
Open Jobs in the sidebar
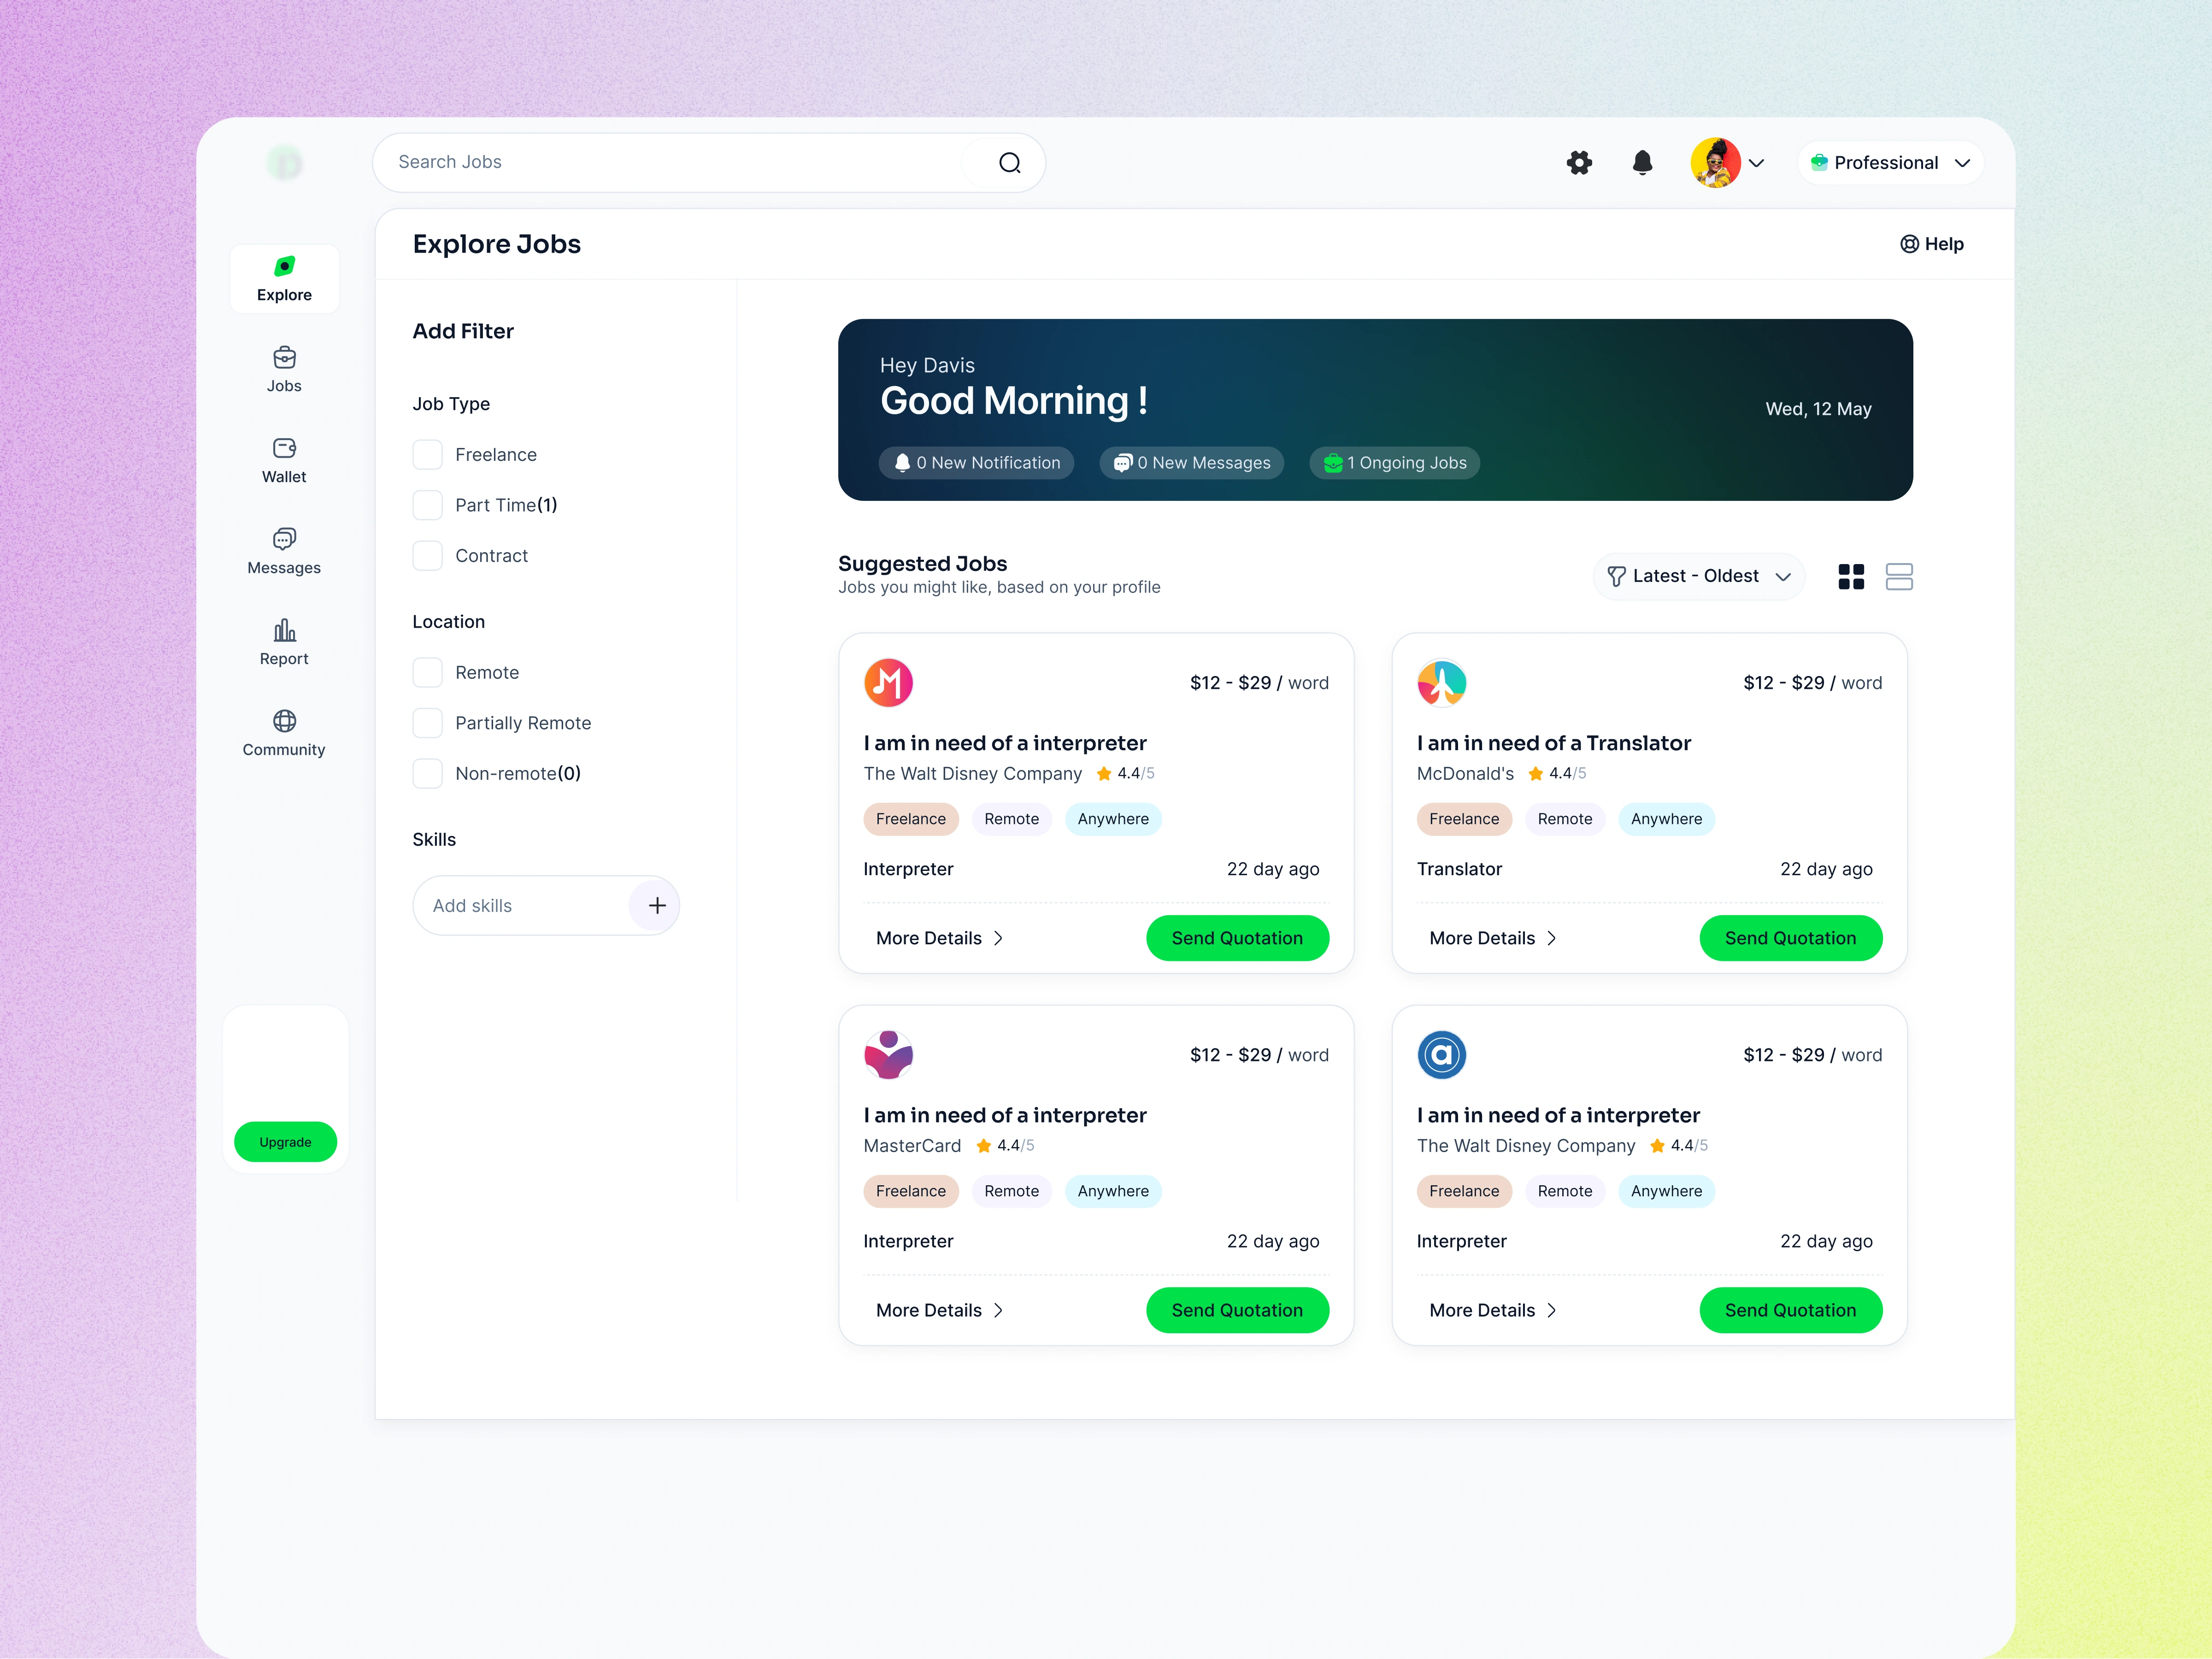284,370
